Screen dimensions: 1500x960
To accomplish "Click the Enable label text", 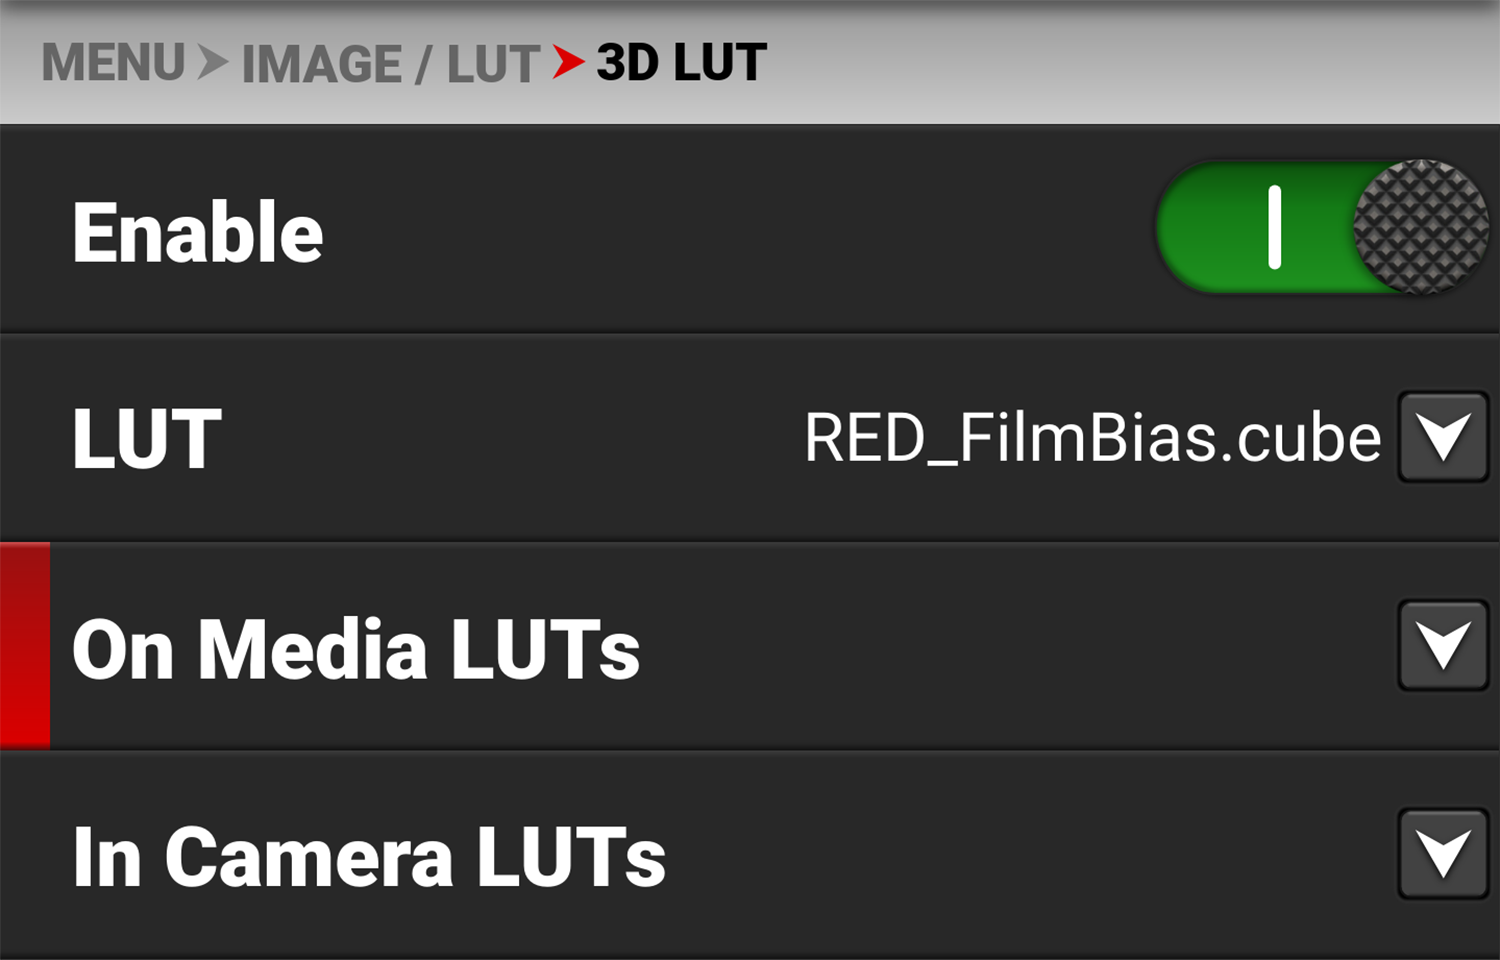I will coord(197,232).
